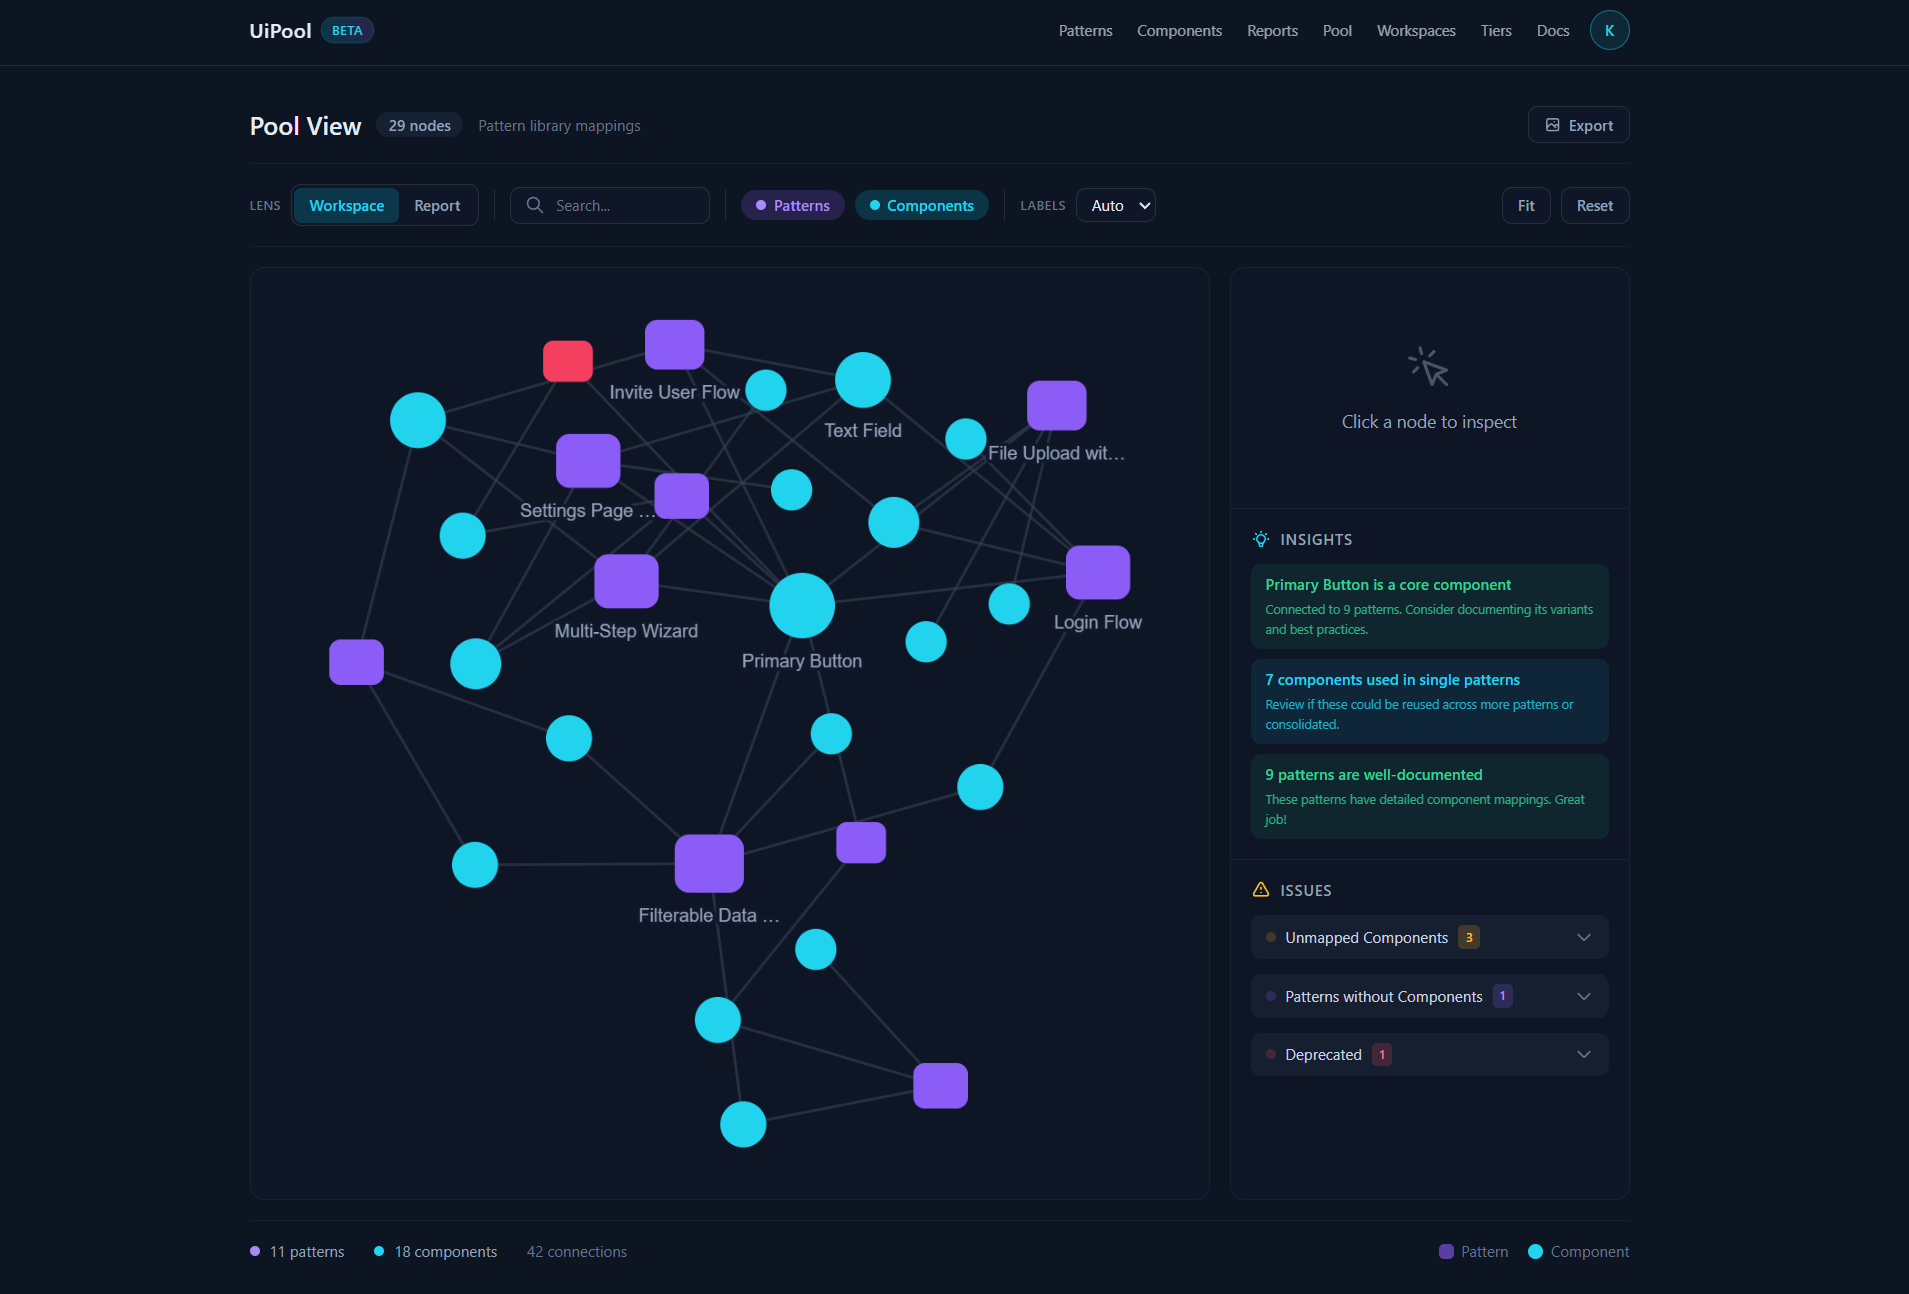1909x1294 pixels.
Task: Click the Export button
Action: click(x=1578, y=125)
